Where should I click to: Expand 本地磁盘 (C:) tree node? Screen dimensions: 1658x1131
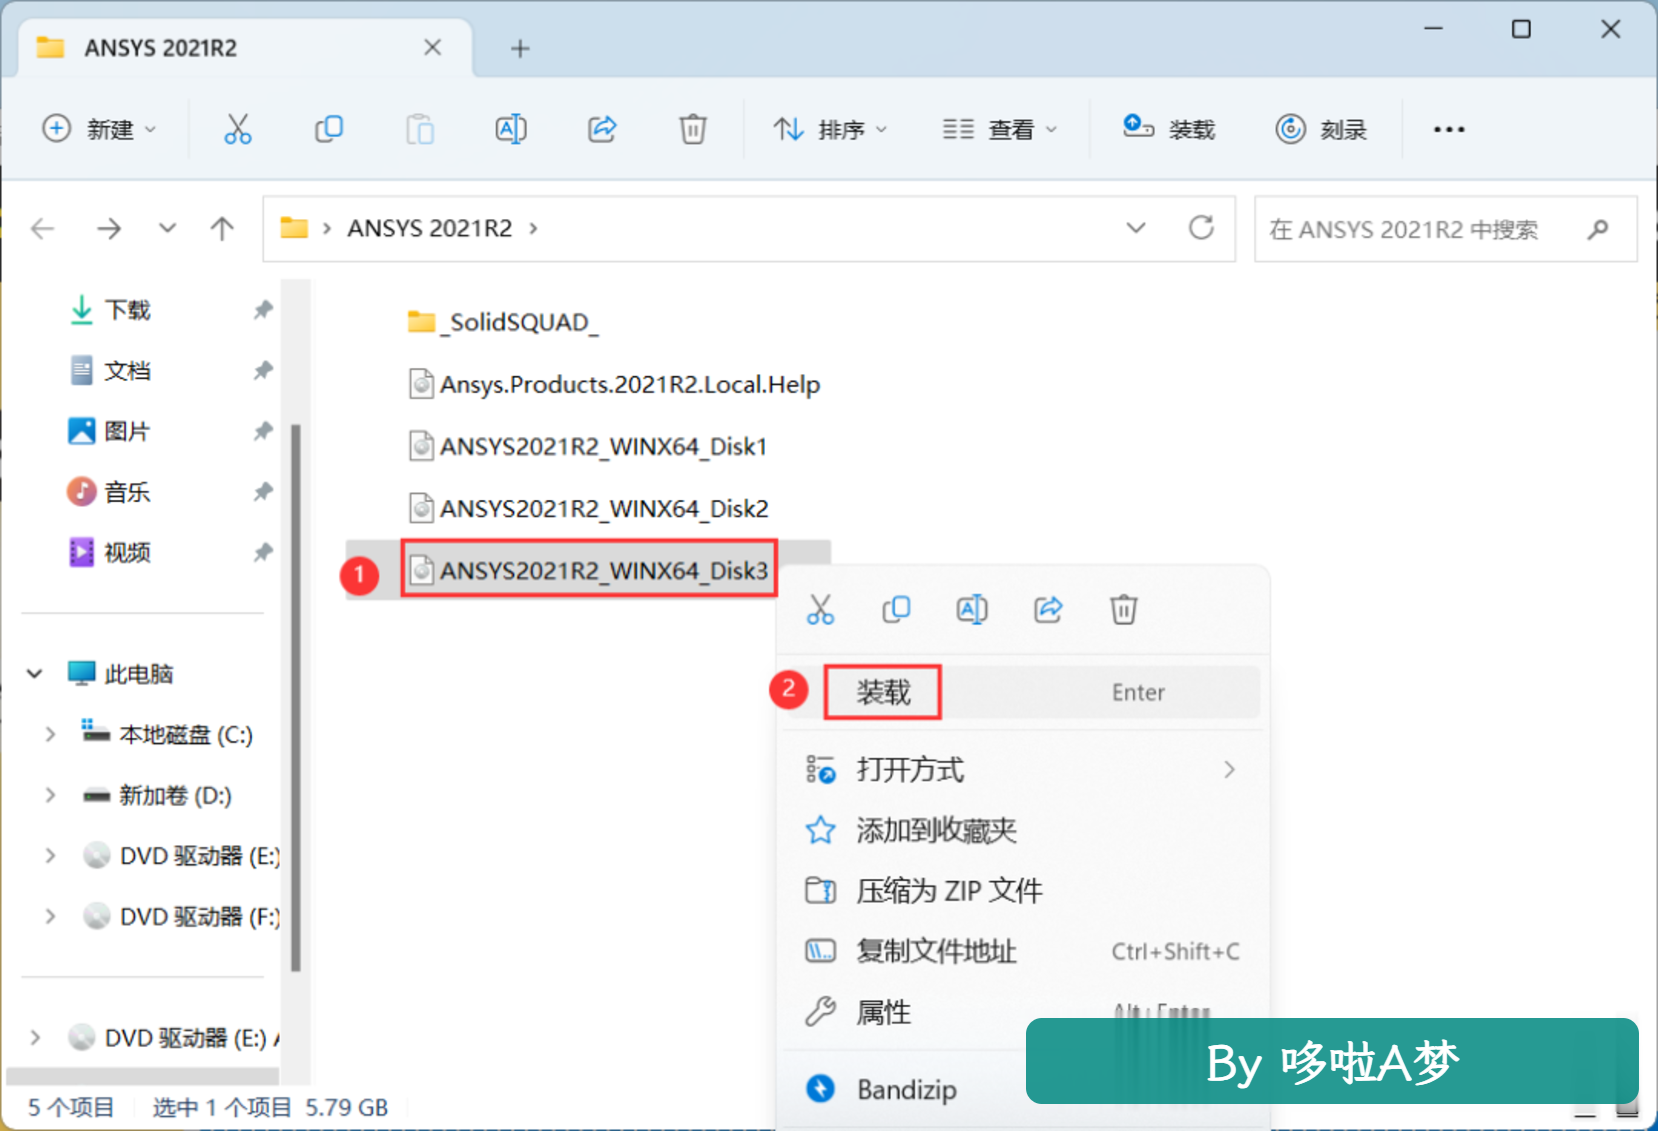(50, 735)
